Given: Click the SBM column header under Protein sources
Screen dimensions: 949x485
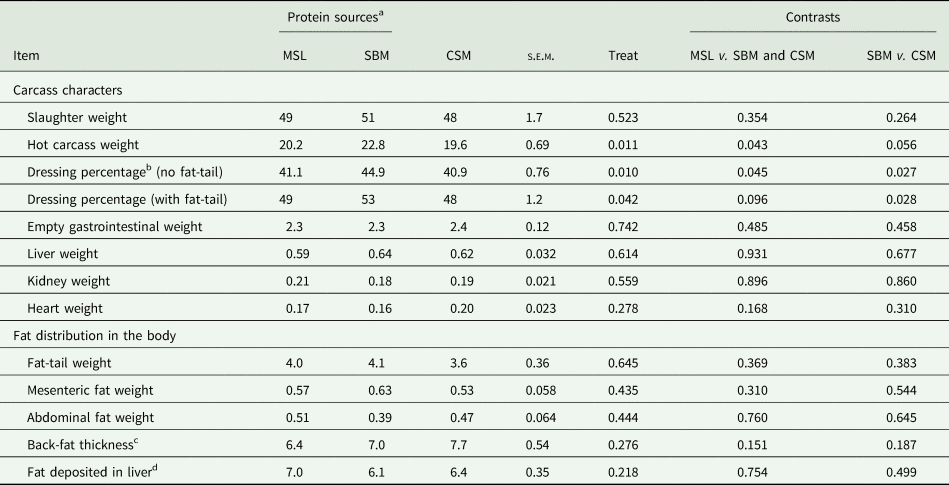Looking at the screenshot, I should [x=376, y=55].
